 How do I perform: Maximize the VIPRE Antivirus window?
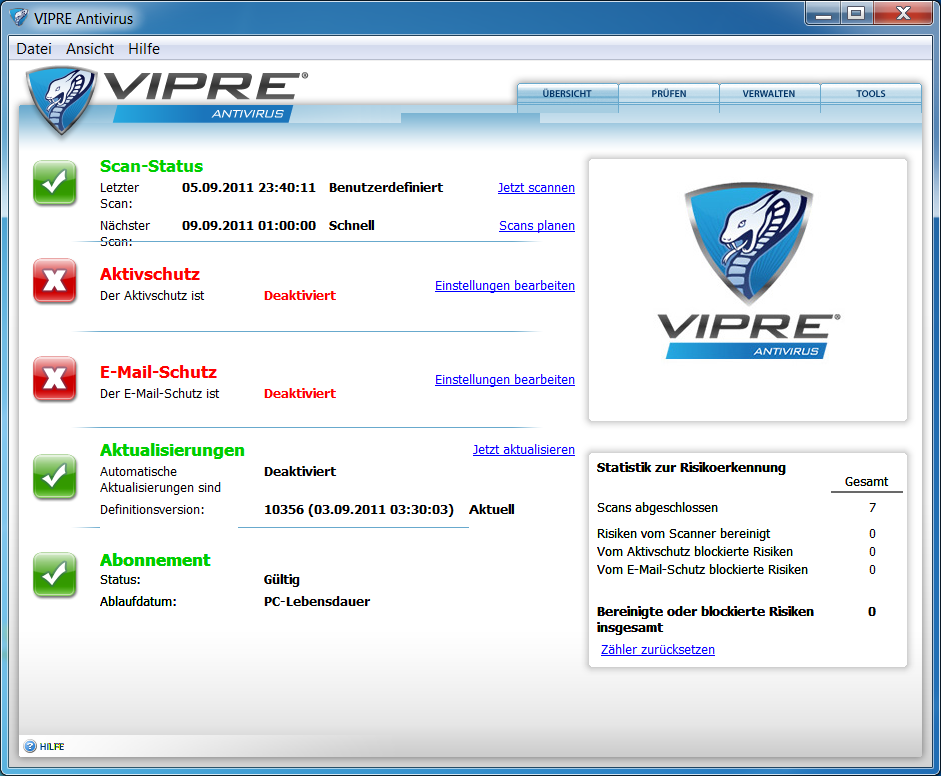point(856,13)
